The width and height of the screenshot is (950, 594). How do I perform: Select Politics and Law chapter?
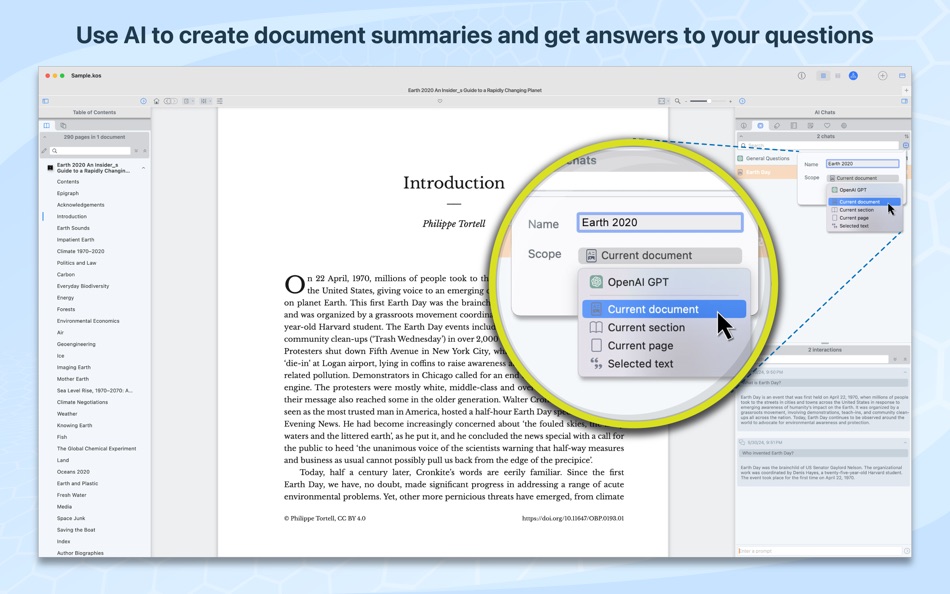[76, 263]
